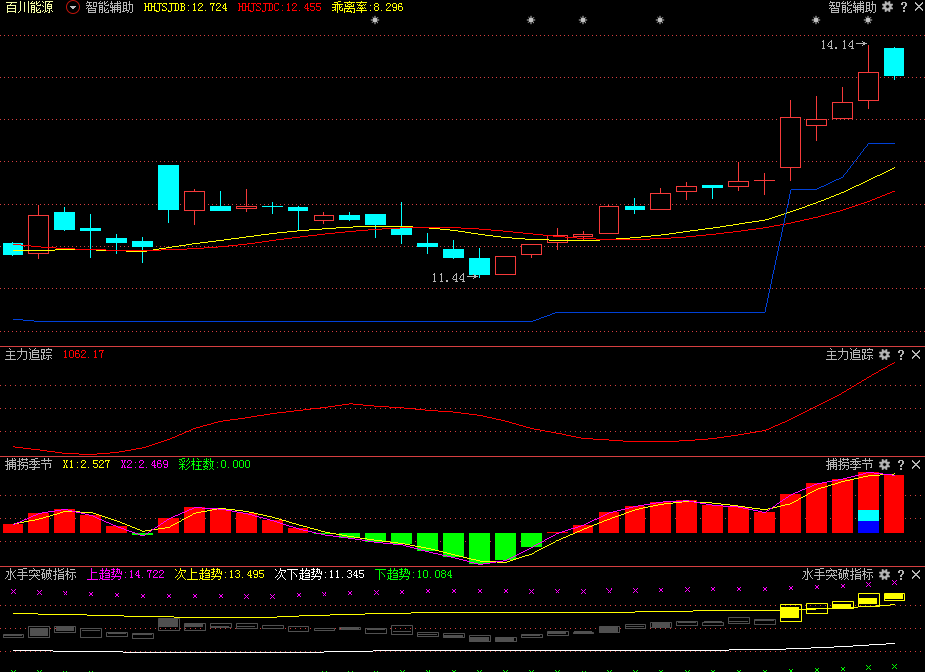This screenshot has width=925, height=672.
Task: Select the 智能辅助 label at top right
Action: 852,7
